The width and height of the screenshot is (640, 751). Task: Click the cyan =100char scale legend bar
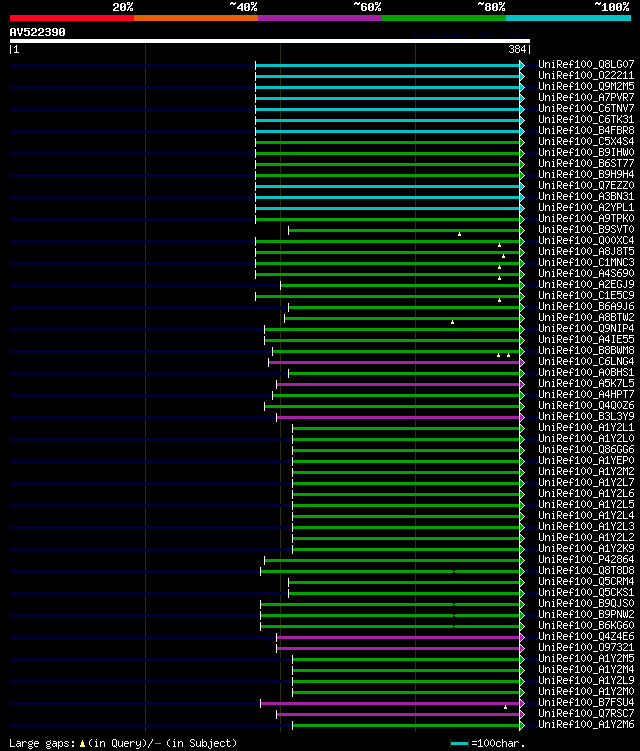point(459,743)
